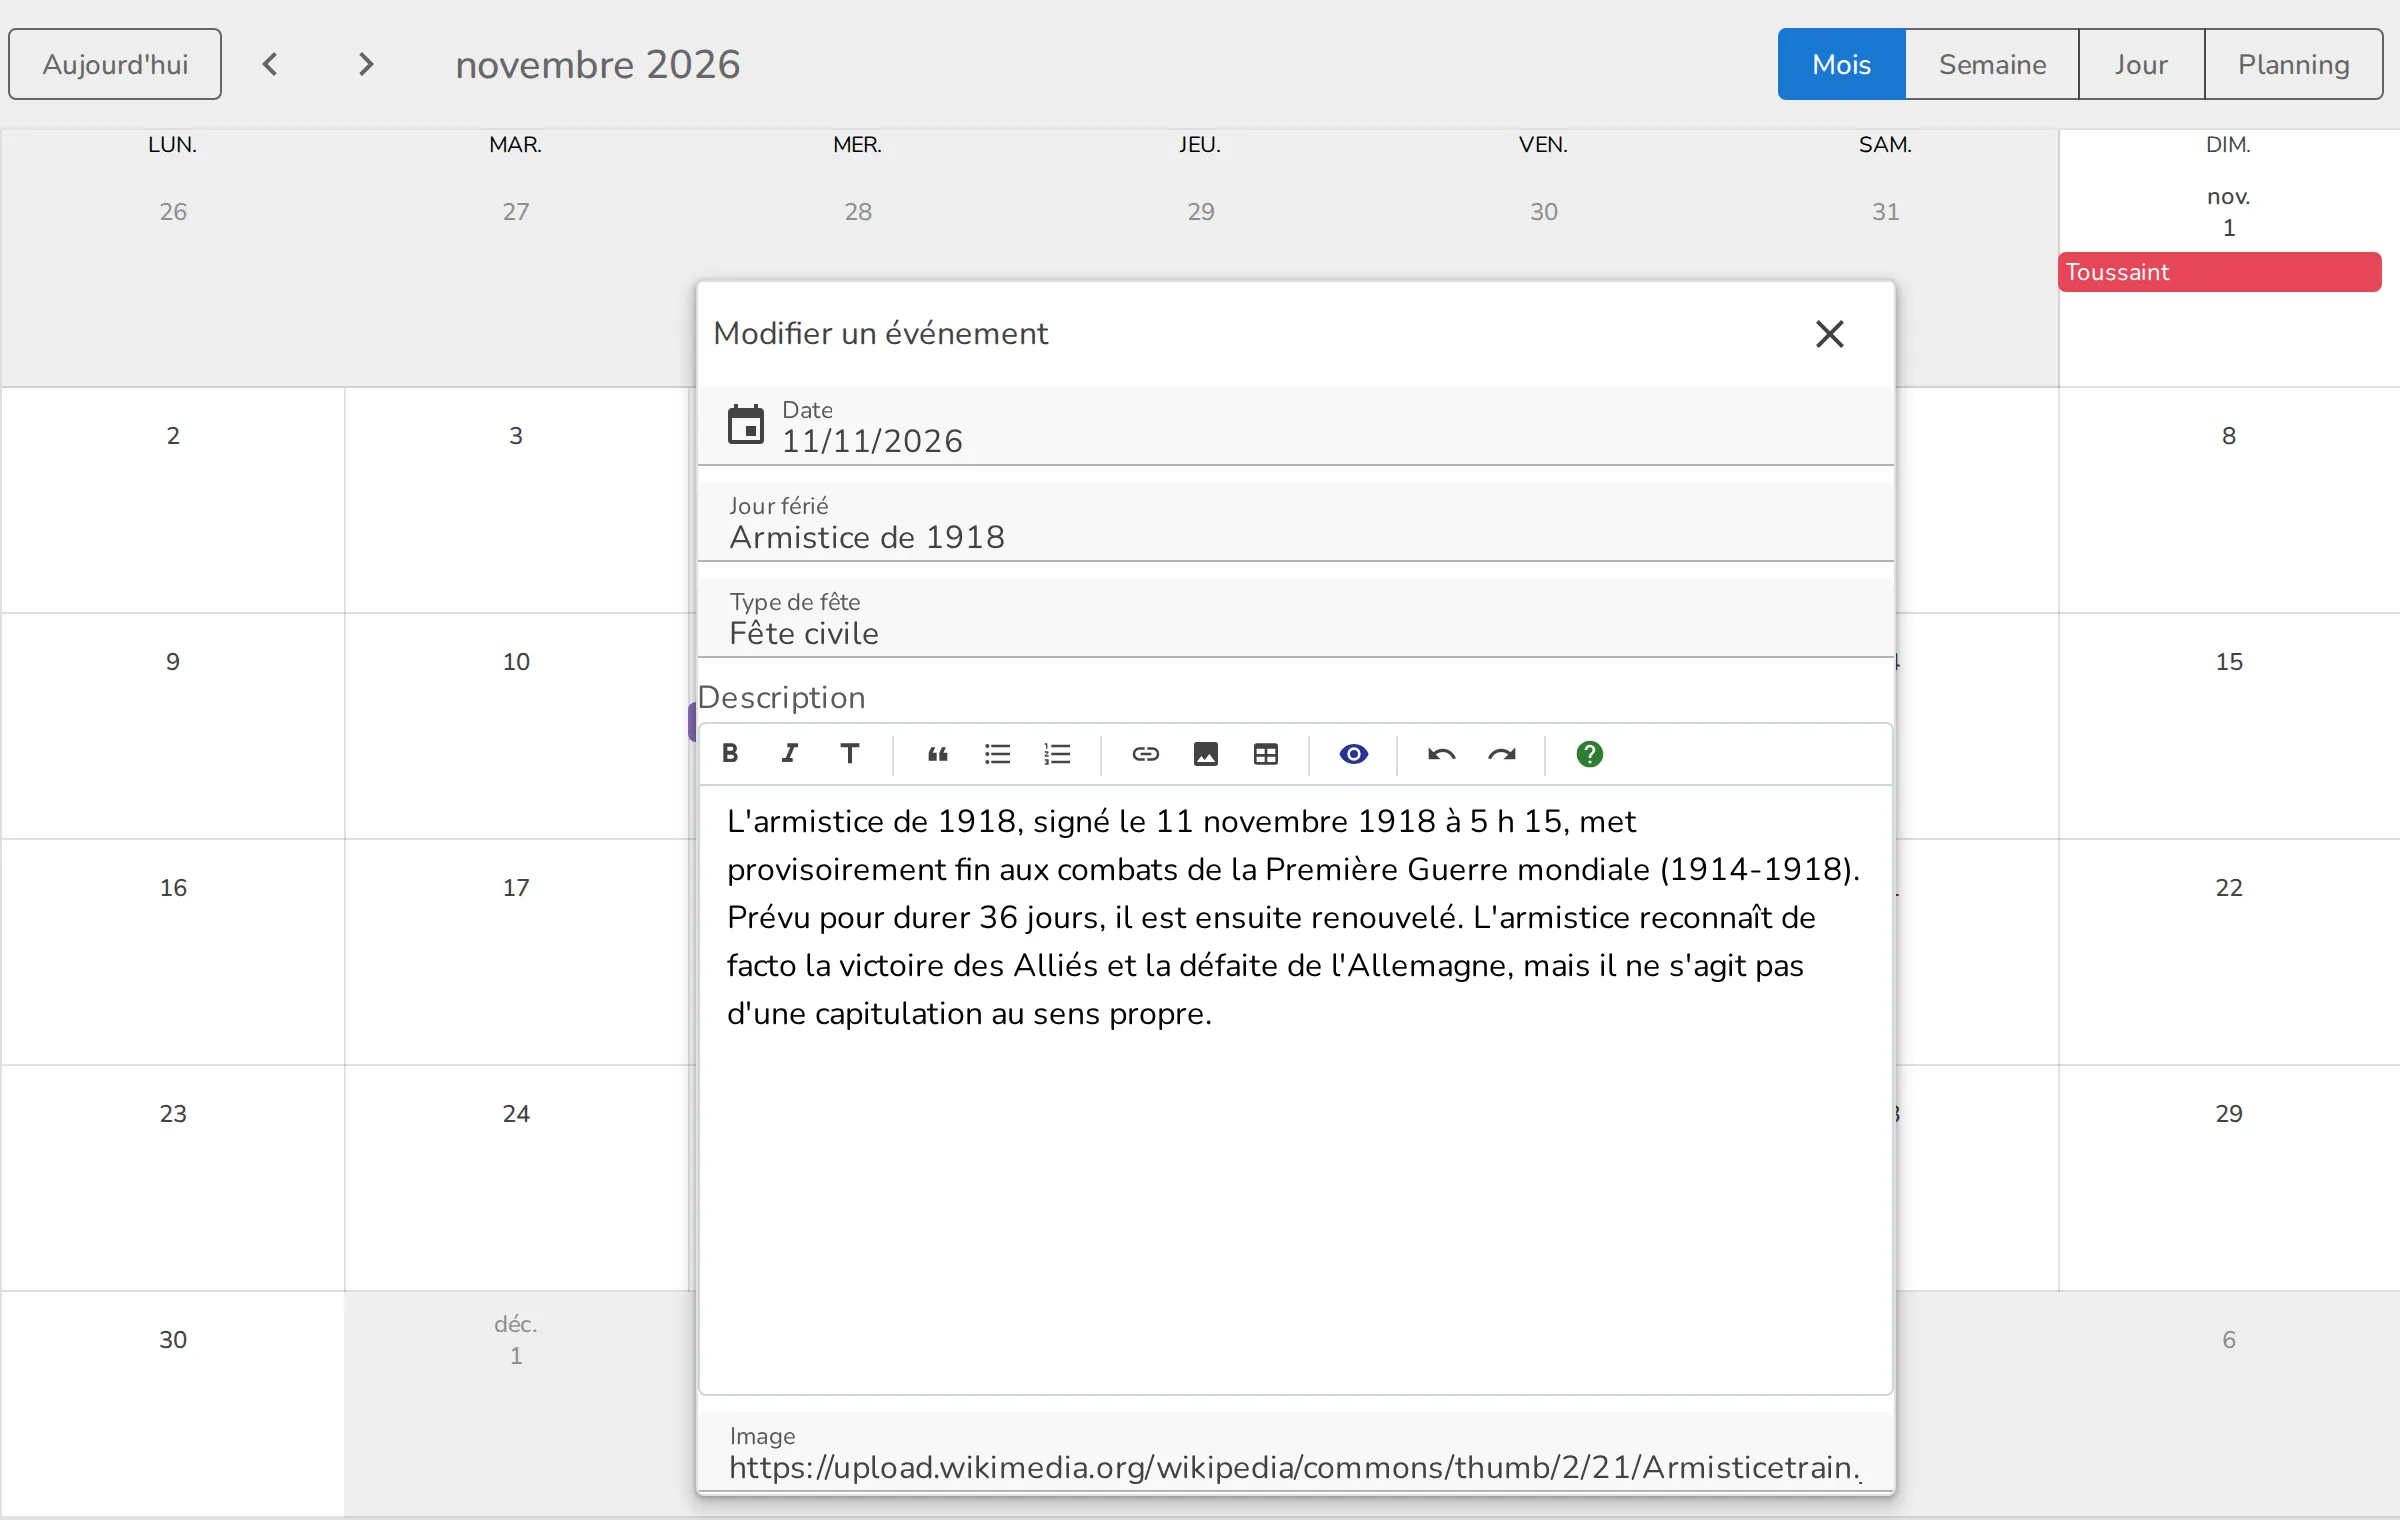Toggle bold formatting in description editor
The image size is (2400, 1520).
[x=730, y=754]
